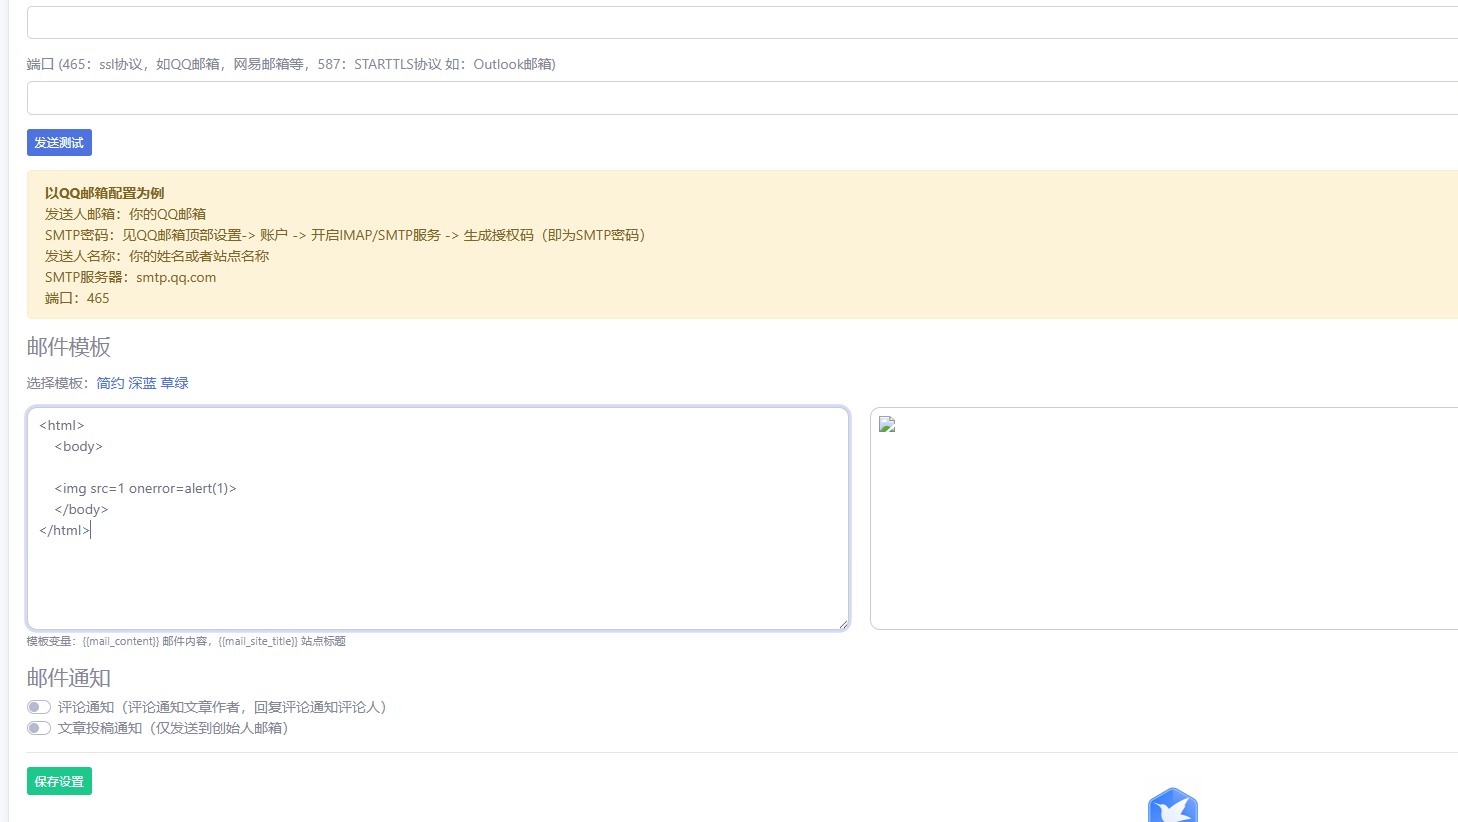Select the 草绿 email template
1458x822 pixels.
174,382
